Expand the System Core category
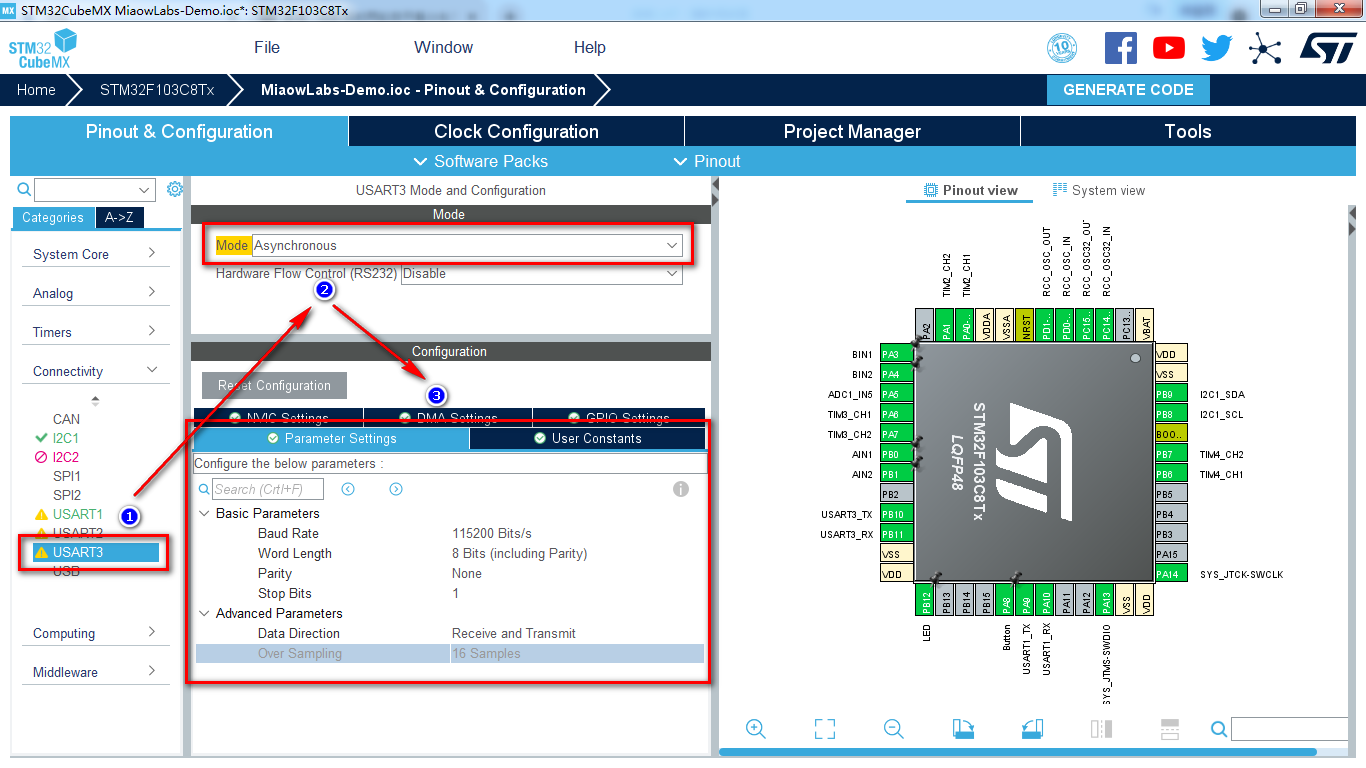Screen dimensions: 1366x768 pyautogui.click(x=95, y=254)
